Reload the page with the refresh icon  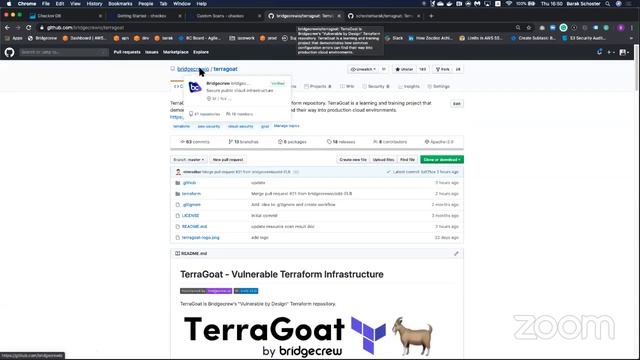[x=29, y=27]
